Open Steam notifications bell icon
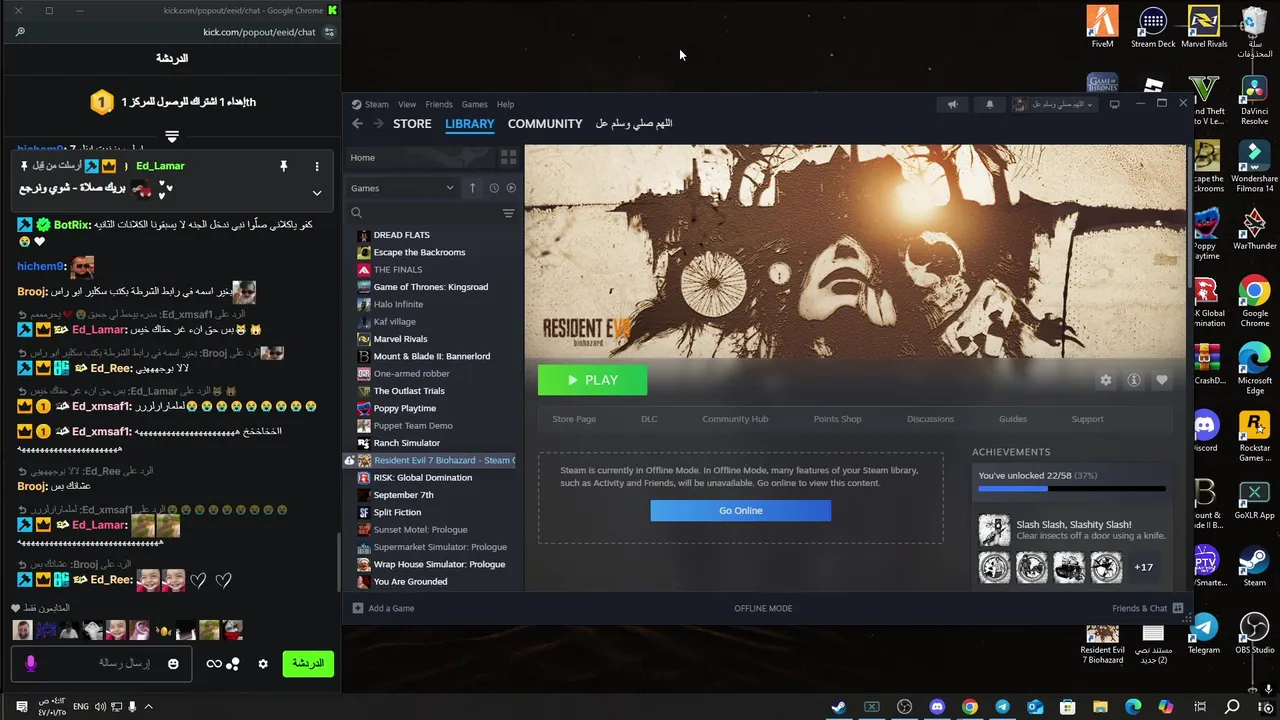This screenshot has width=1280, height=720. (x=990, y=104)
